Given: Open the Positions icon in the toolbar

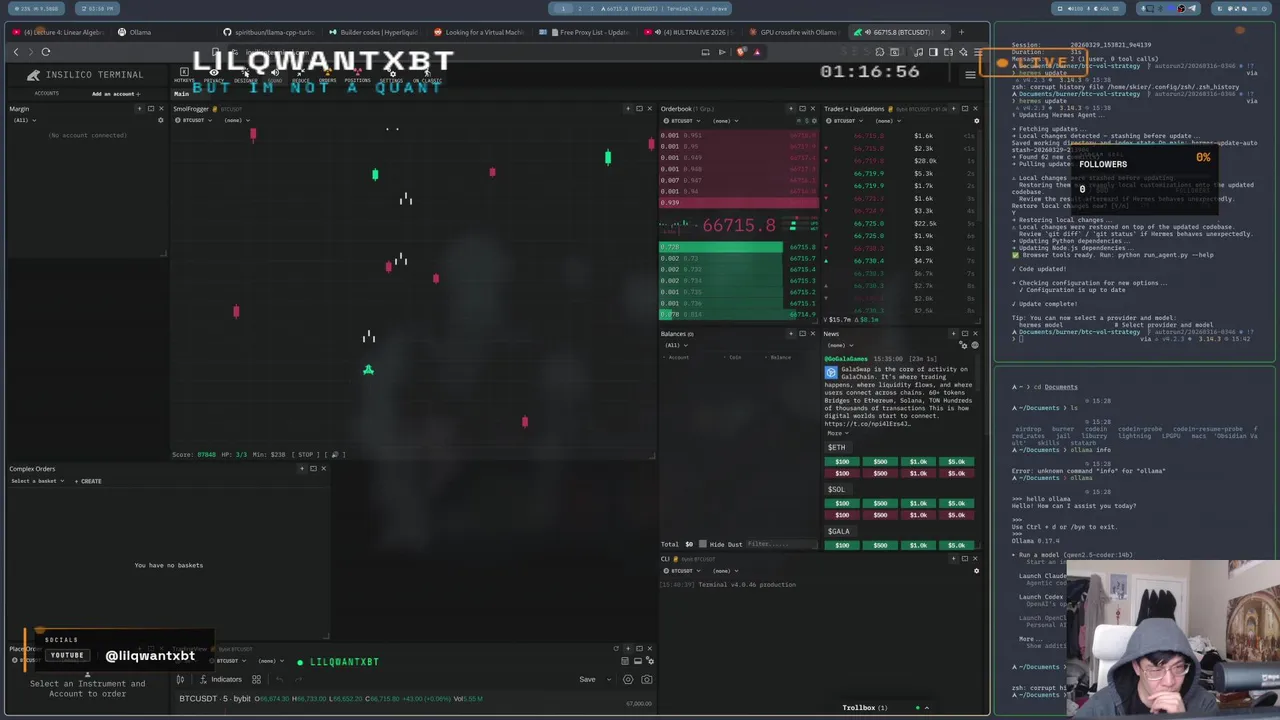Looking at the screenshot, I should point(357,74).
